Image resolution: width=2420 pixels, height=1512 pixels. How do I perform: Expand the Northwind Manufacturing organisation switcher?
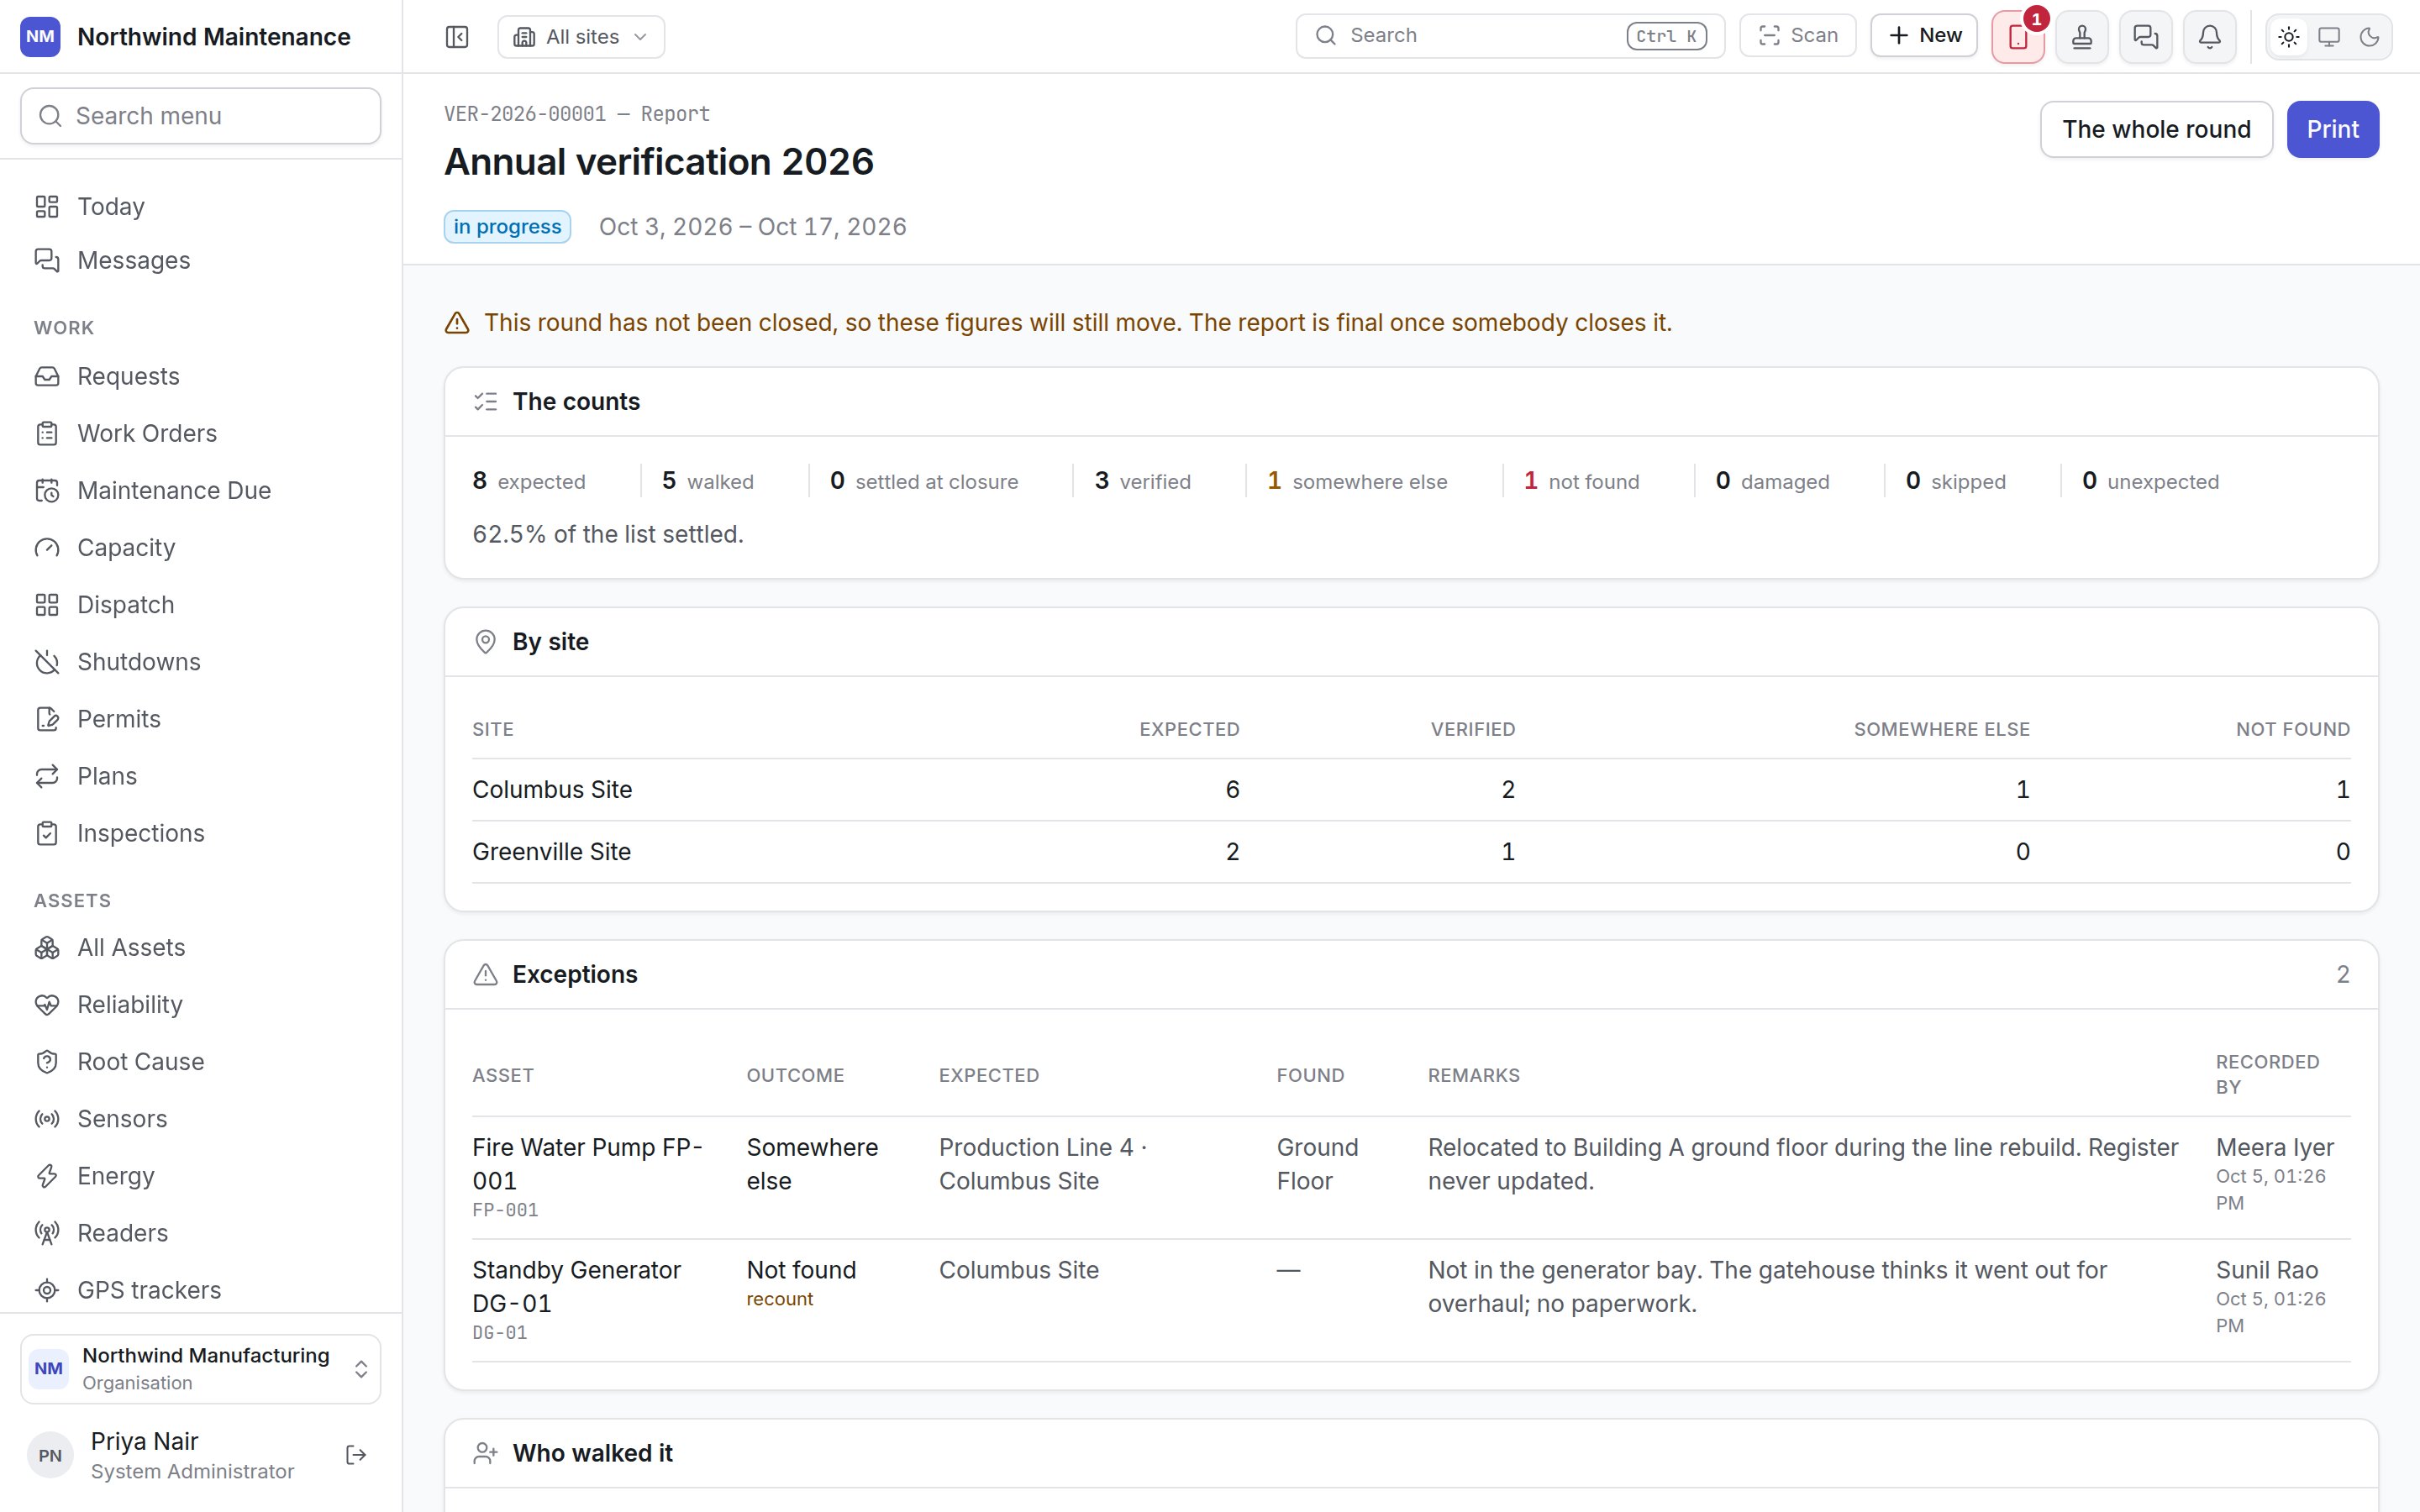coord(201,1368)
